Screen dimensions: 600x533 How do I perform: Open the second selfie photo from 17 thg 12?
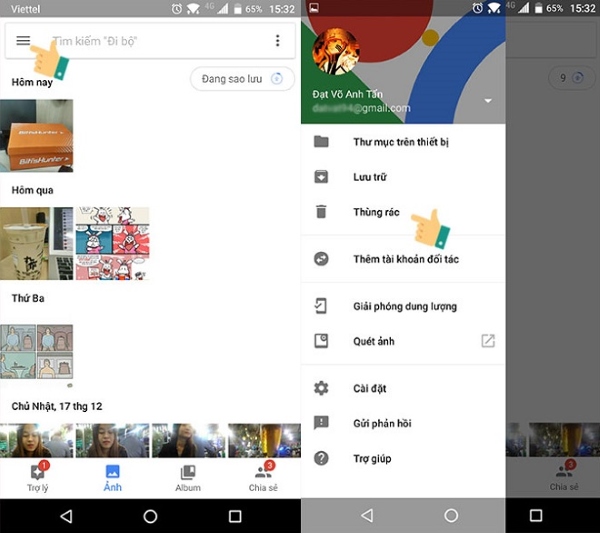click(x=112, y=440)
